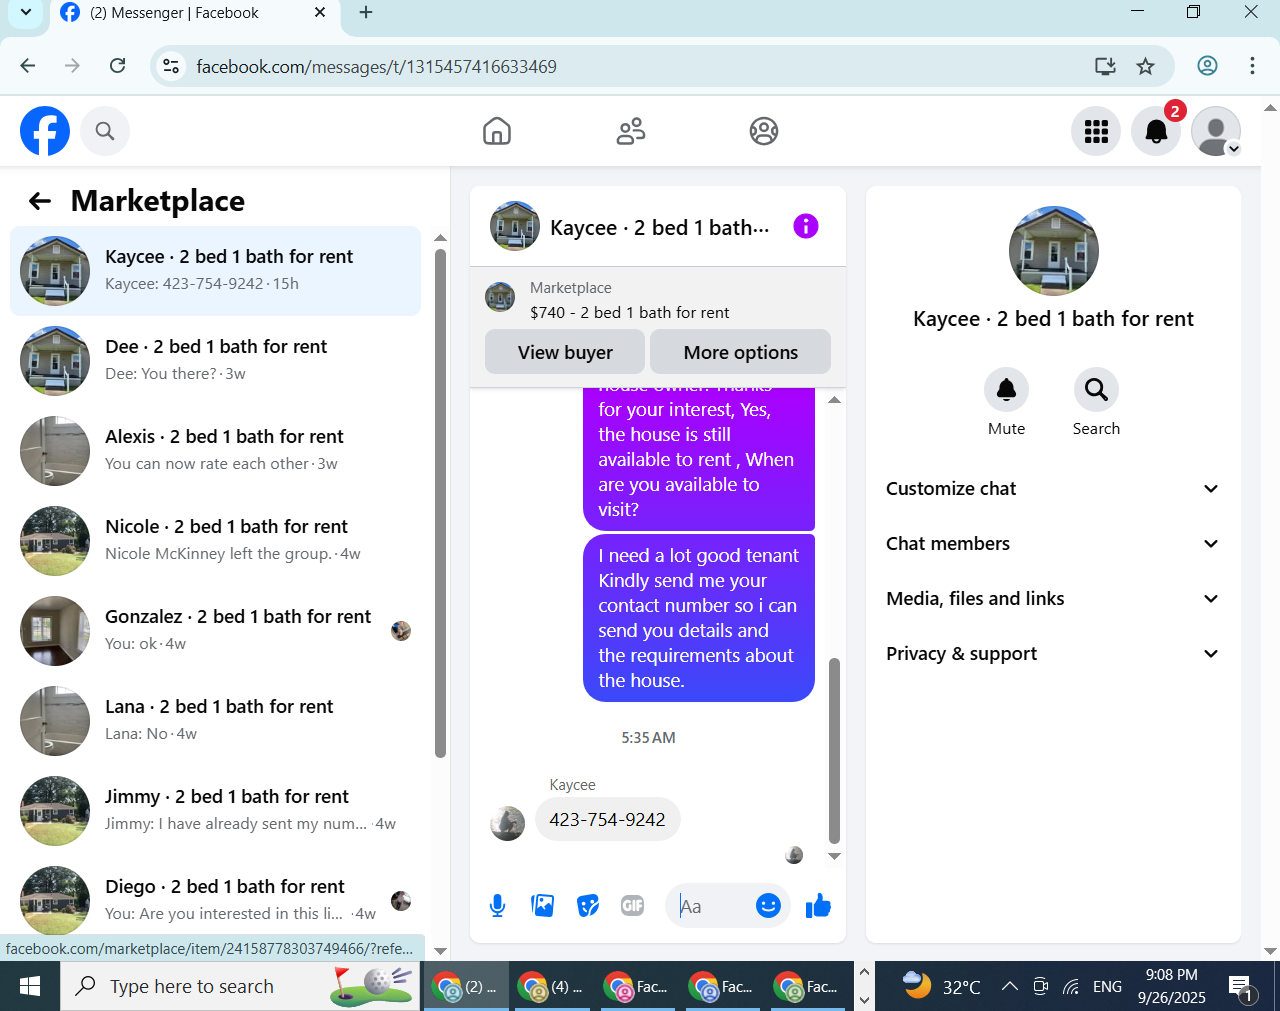Go to the Home feed icon
Screen dimensions: 1280x1011
pyautogui.click(x=497, y=131)
